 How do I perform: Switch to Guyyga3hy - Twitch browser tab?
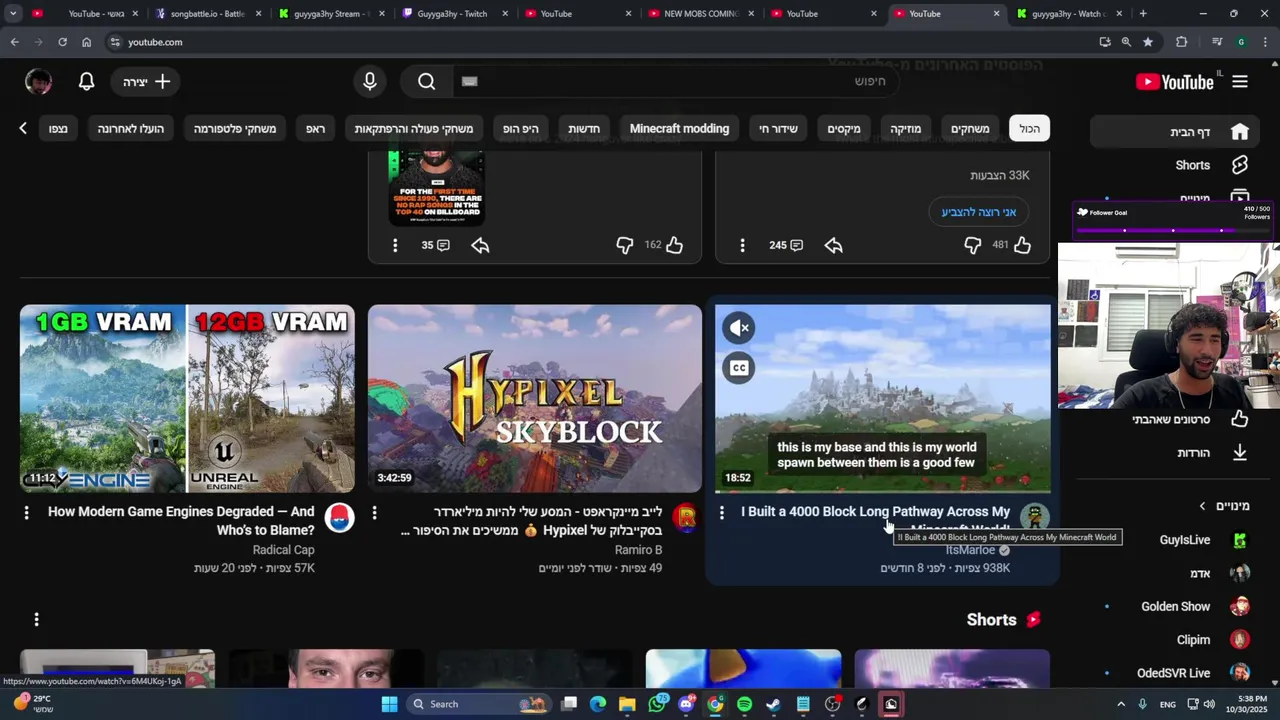tap(453, 14)
